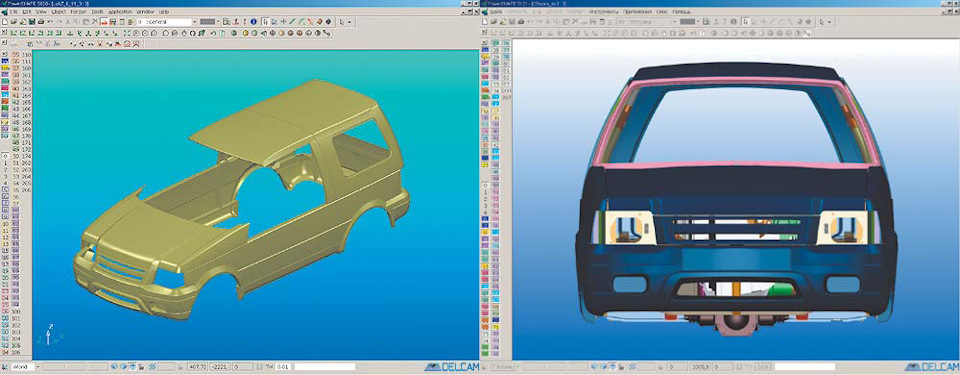960x375 pixels.
Task: Show model information with blue info icon
Action: pos(253,21)
